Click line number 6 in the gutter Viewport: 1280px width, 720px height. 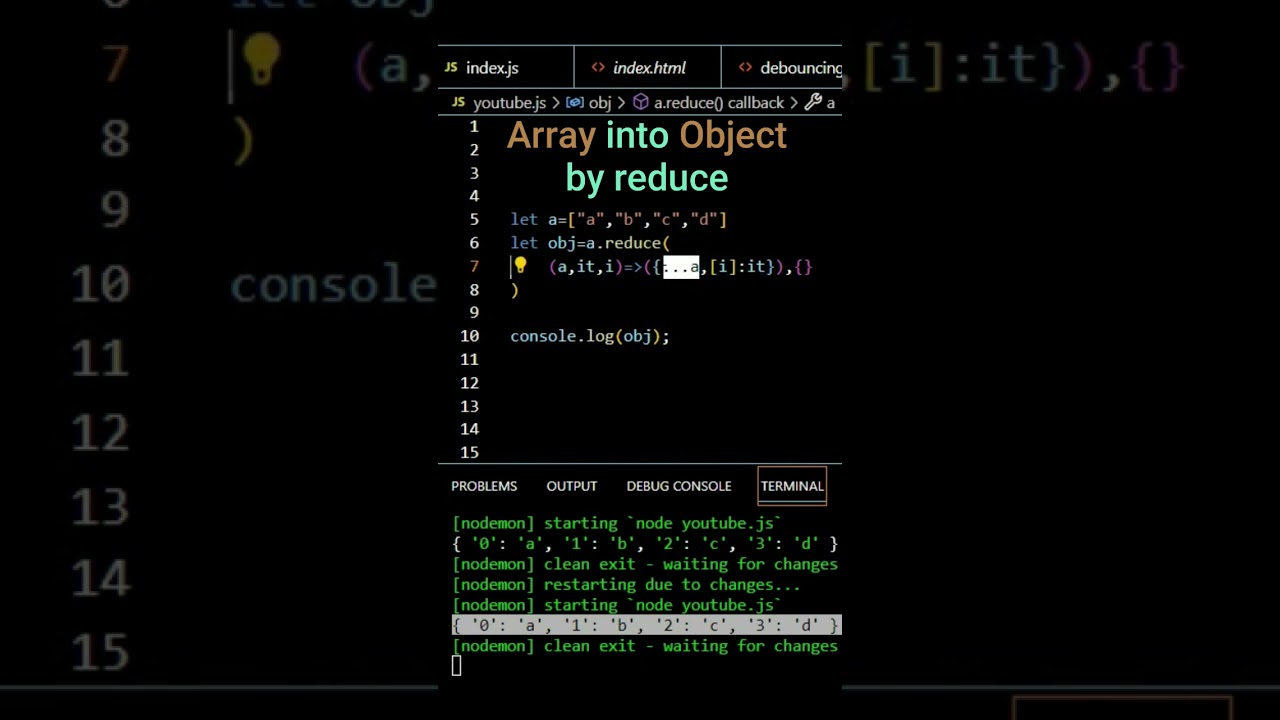tap(474, 243)
